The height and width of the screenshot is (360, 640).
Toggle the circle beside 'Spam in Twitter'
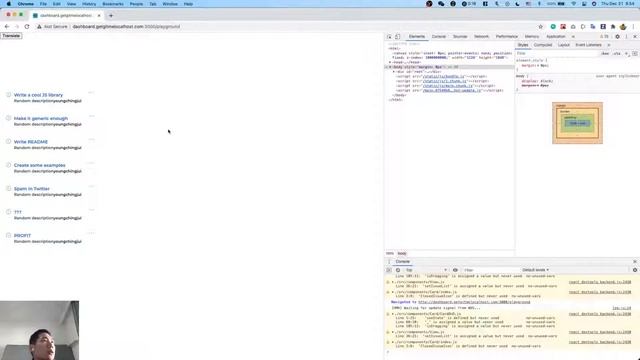[9, 189]
